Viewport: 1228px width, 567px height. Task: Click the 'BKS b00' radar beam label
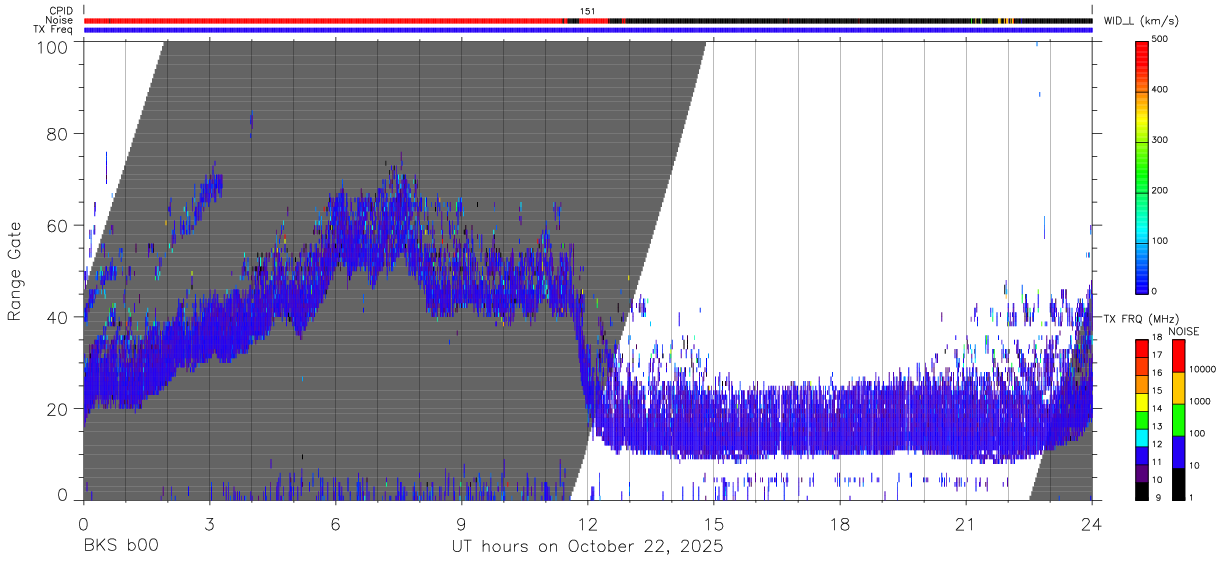pyautogui.click(x=119, y=547)
